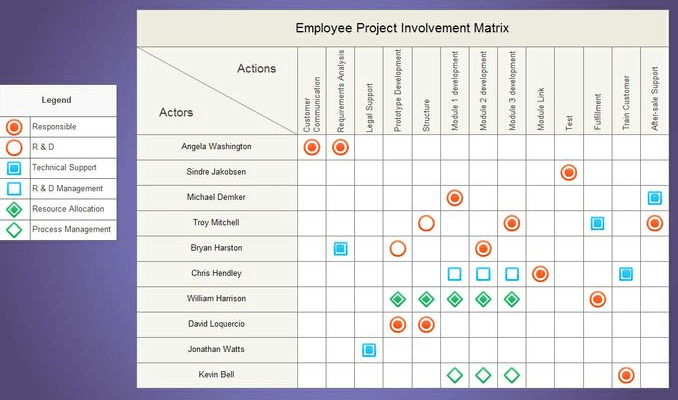Select Sindre Jakobsen's Test responsible marker
678x400 pixels.
(x=569, y=173)
